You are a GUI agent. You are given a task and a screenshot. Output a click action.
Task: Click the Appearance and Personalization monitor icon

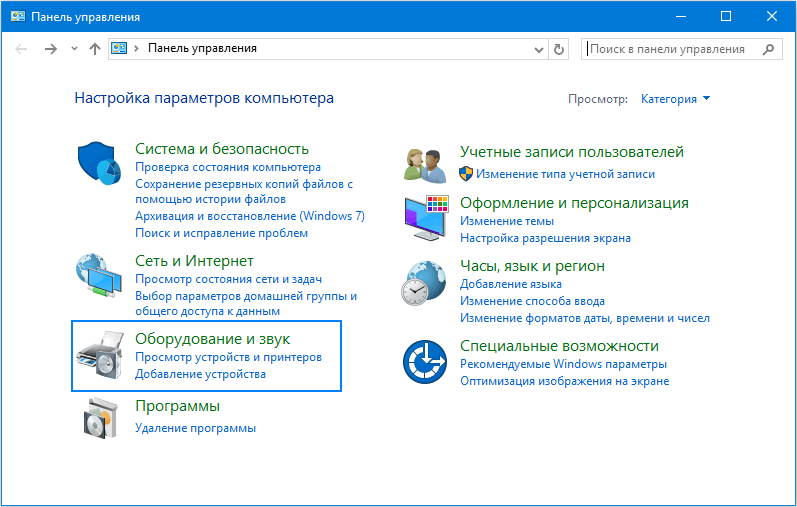424,219
